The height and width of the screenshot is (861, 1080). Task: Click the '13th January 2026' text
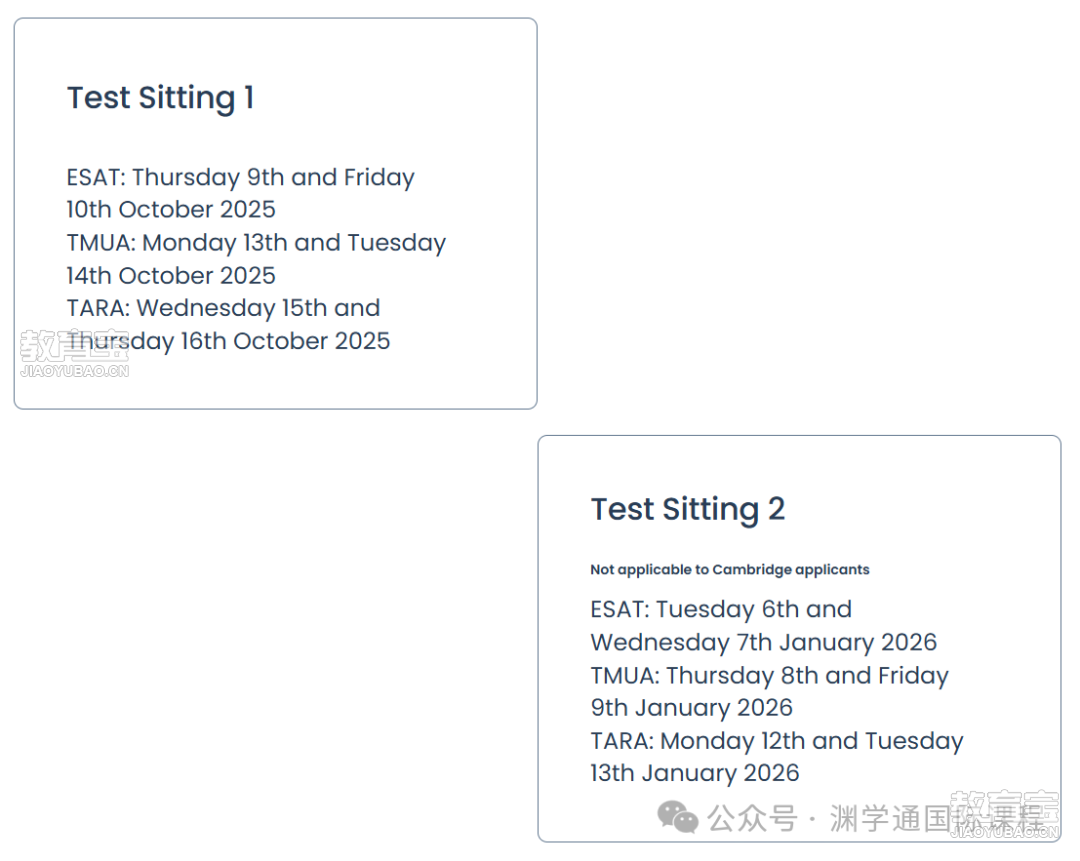coord(695,773)
